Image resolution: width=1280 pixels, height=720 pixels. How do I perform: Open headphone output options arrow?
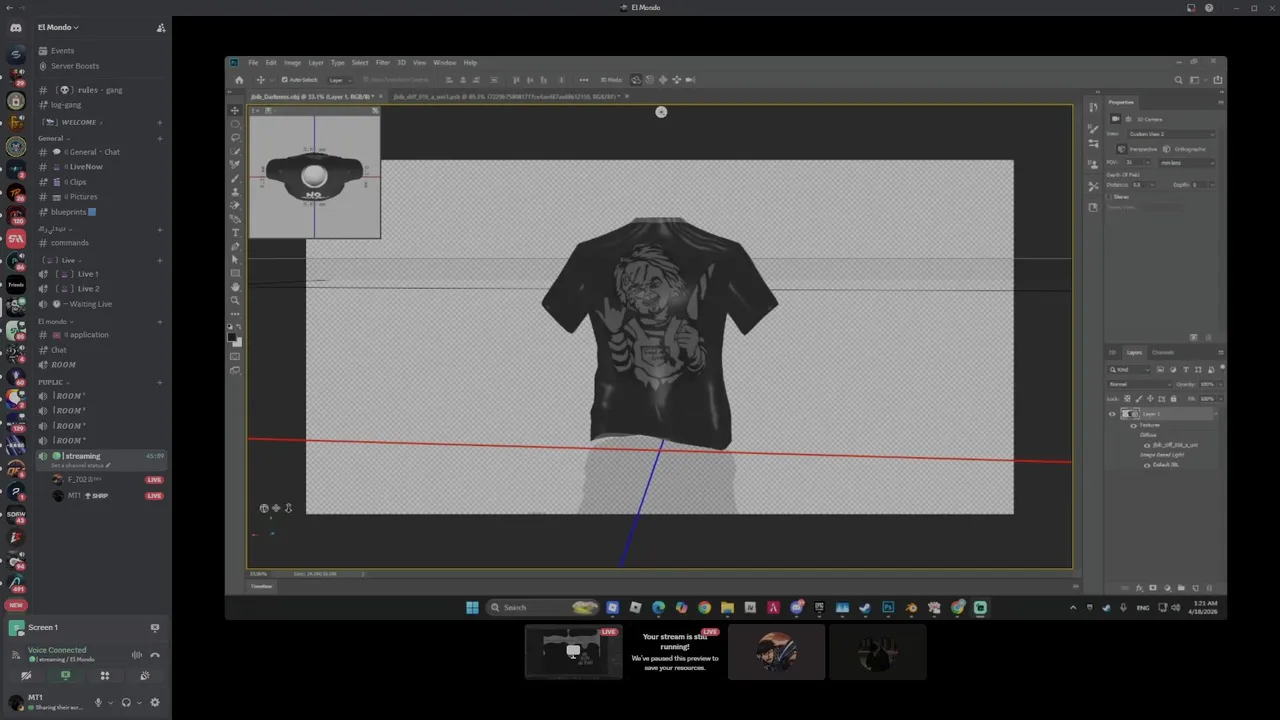point(139,702)
